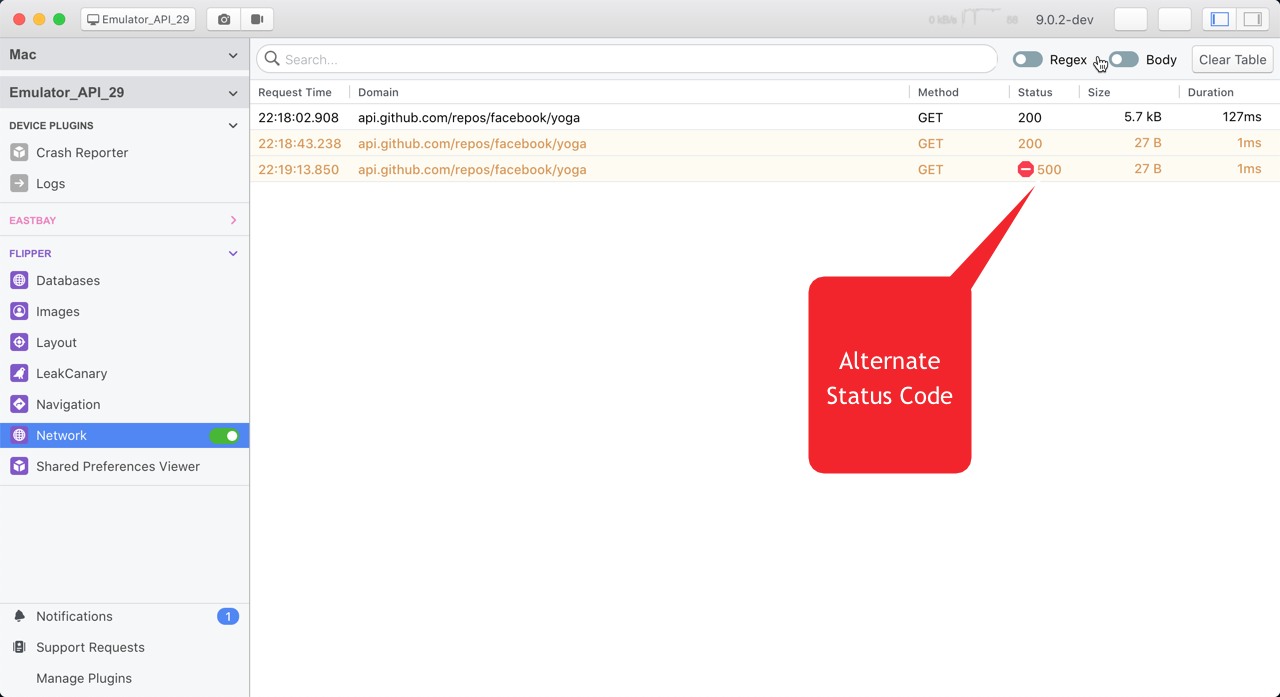Enable the Body search toggle
Viewport: 1280px width, 697px height.
pos(1124,60)
